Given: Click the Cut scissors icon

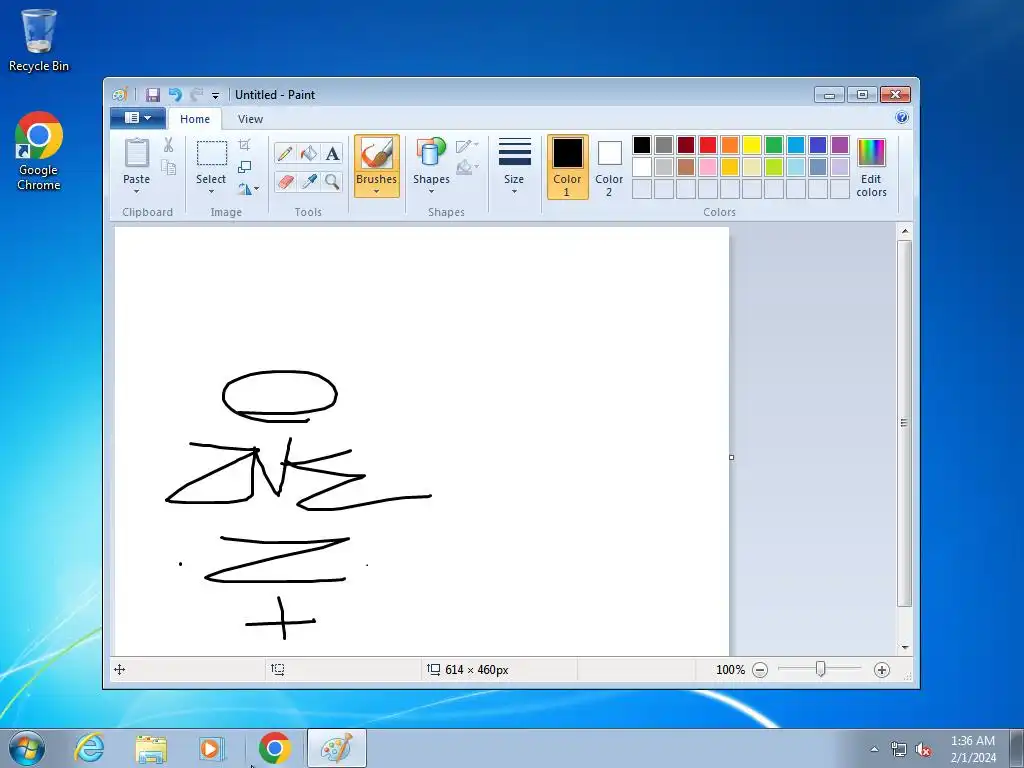Looking at the screenshot, I should [168, 145].
